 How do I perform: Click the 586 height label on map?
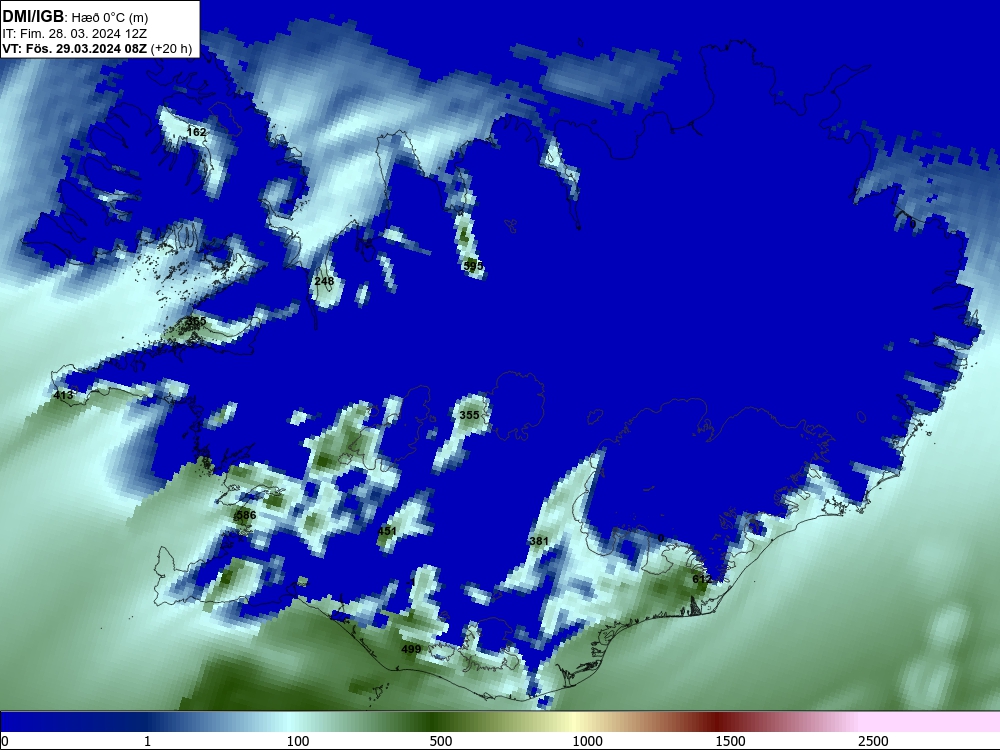[x=246, y=515]
